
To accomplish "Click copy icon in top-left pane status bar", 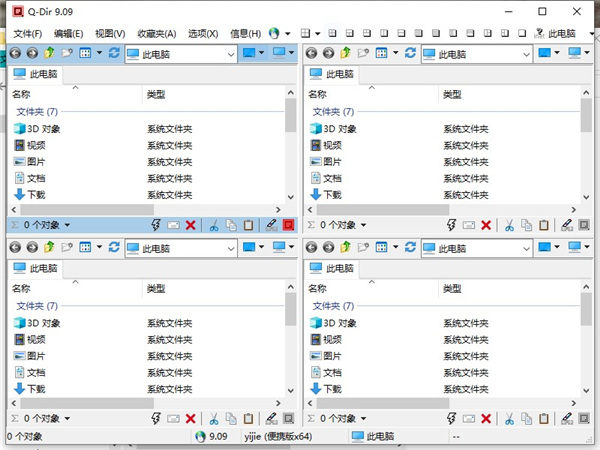I will [229, 226].
